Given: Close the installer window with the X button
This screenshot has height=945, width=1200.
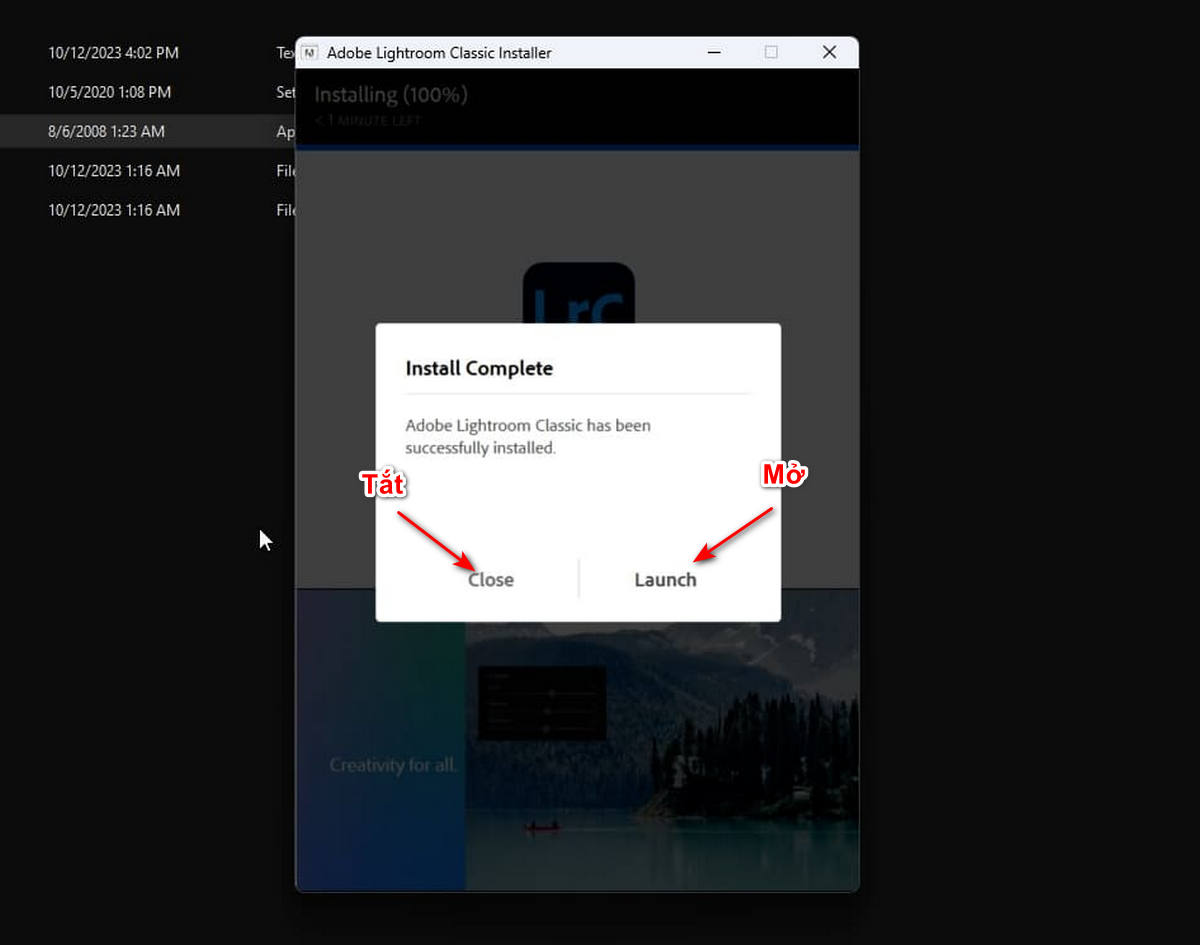Looking at the screenshot, I should tap(829, 53).
